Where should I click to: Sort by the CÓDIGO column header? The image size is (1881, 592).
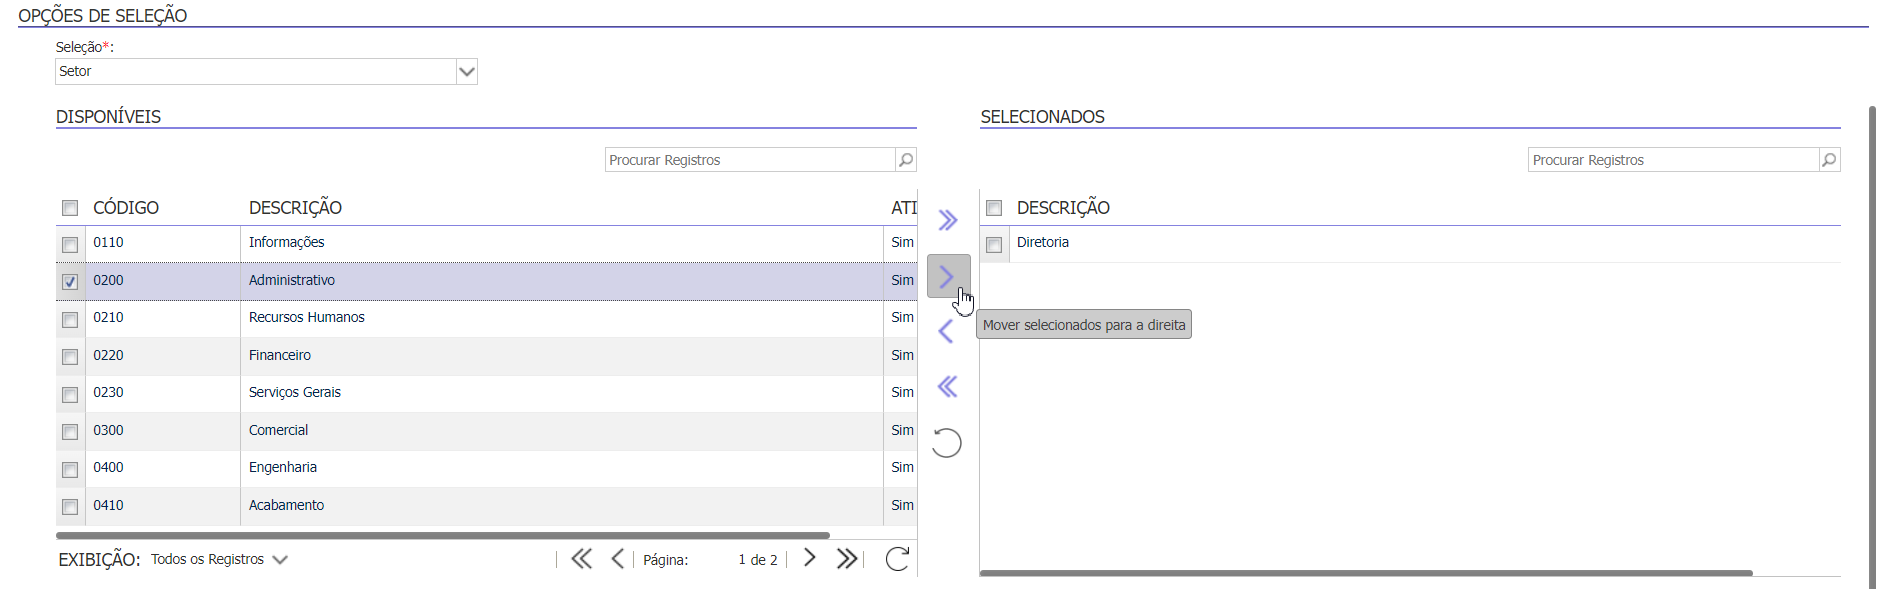[126, 208]
